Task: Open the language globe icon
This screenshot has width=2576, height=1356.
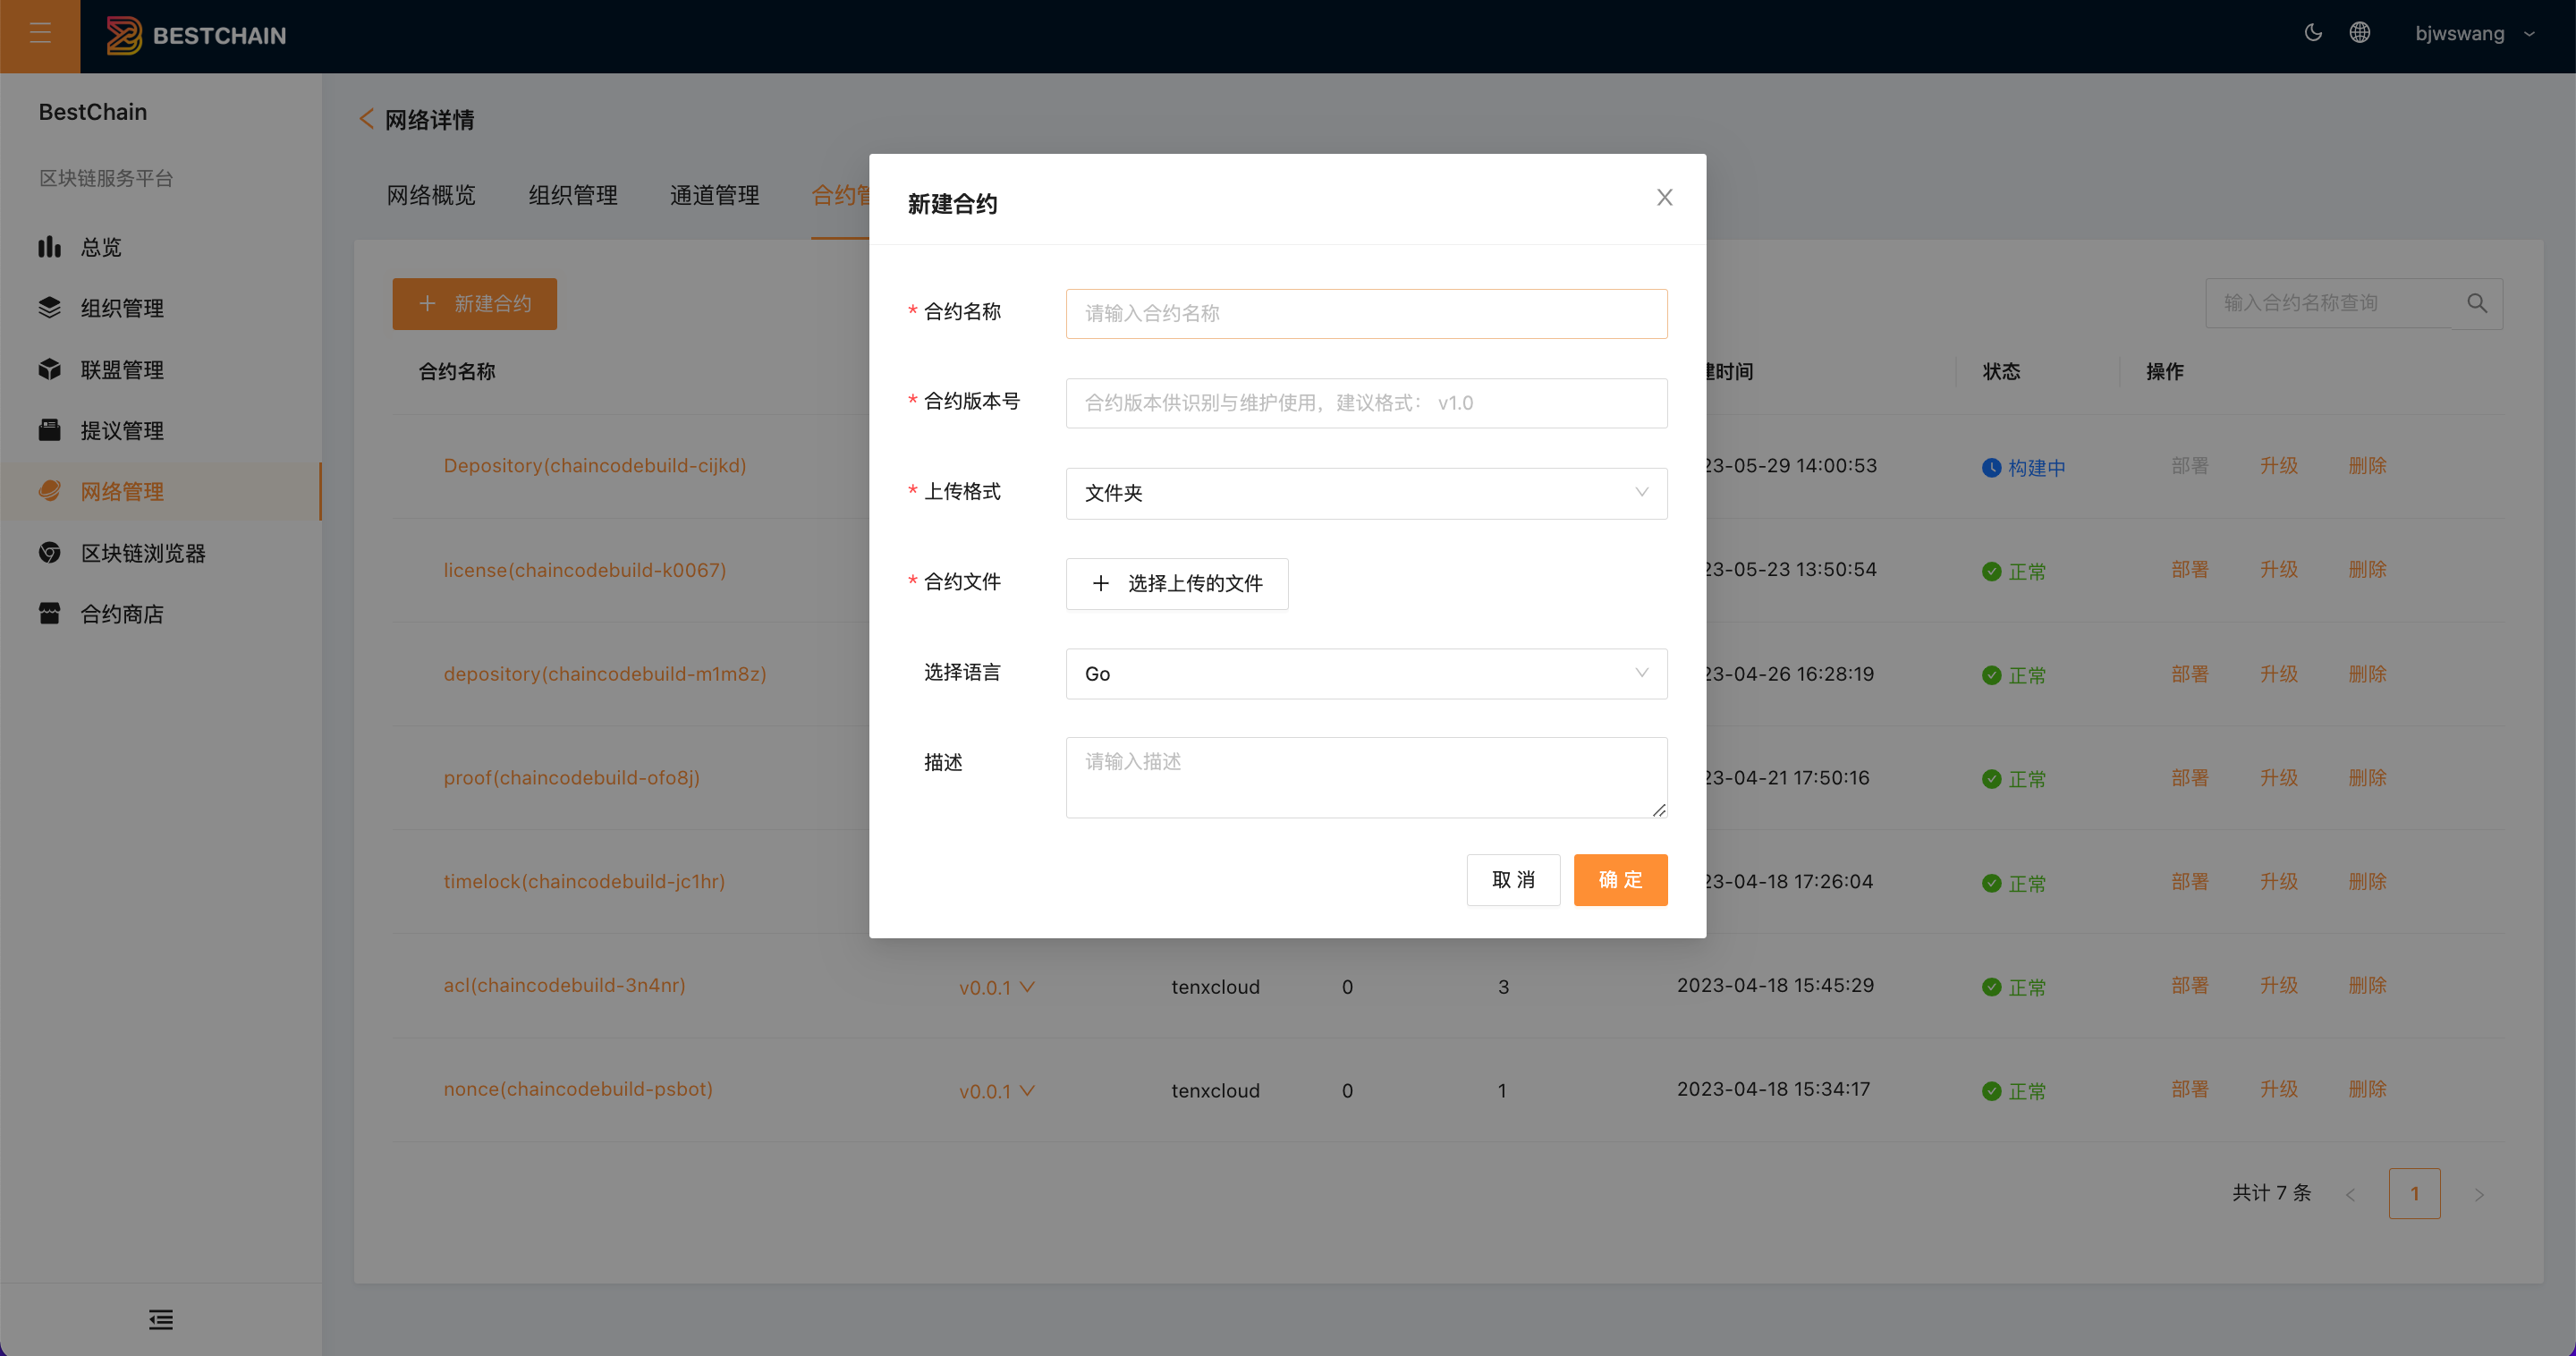Action: tap(2360, 33)
